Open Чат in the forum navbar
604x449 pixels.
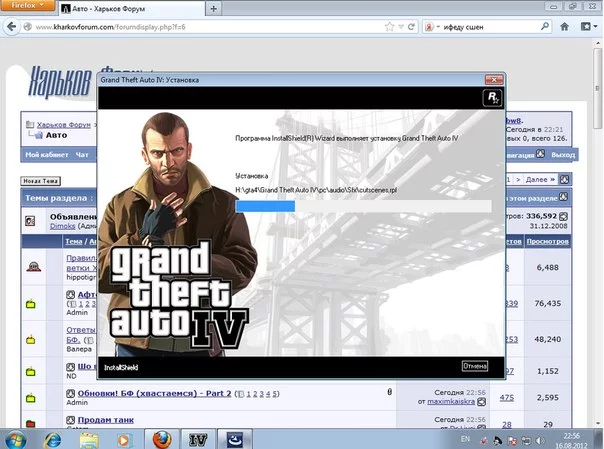[82, 154]
